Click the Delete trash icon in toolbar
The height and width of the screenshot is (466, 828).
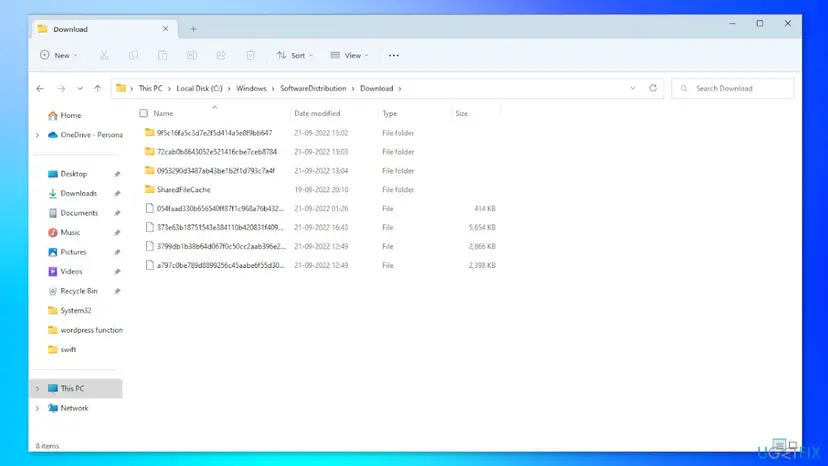(250, 55)
